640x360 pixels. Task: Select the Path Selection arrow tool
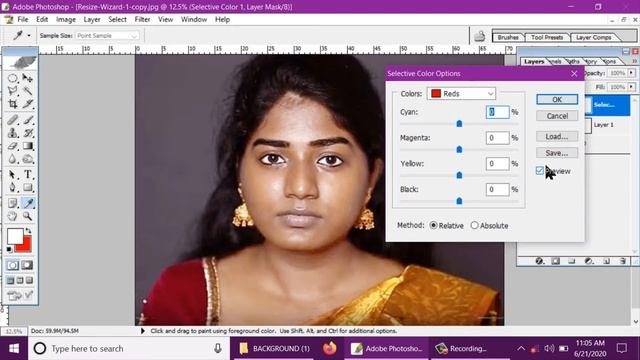click(x=13, y=175)
